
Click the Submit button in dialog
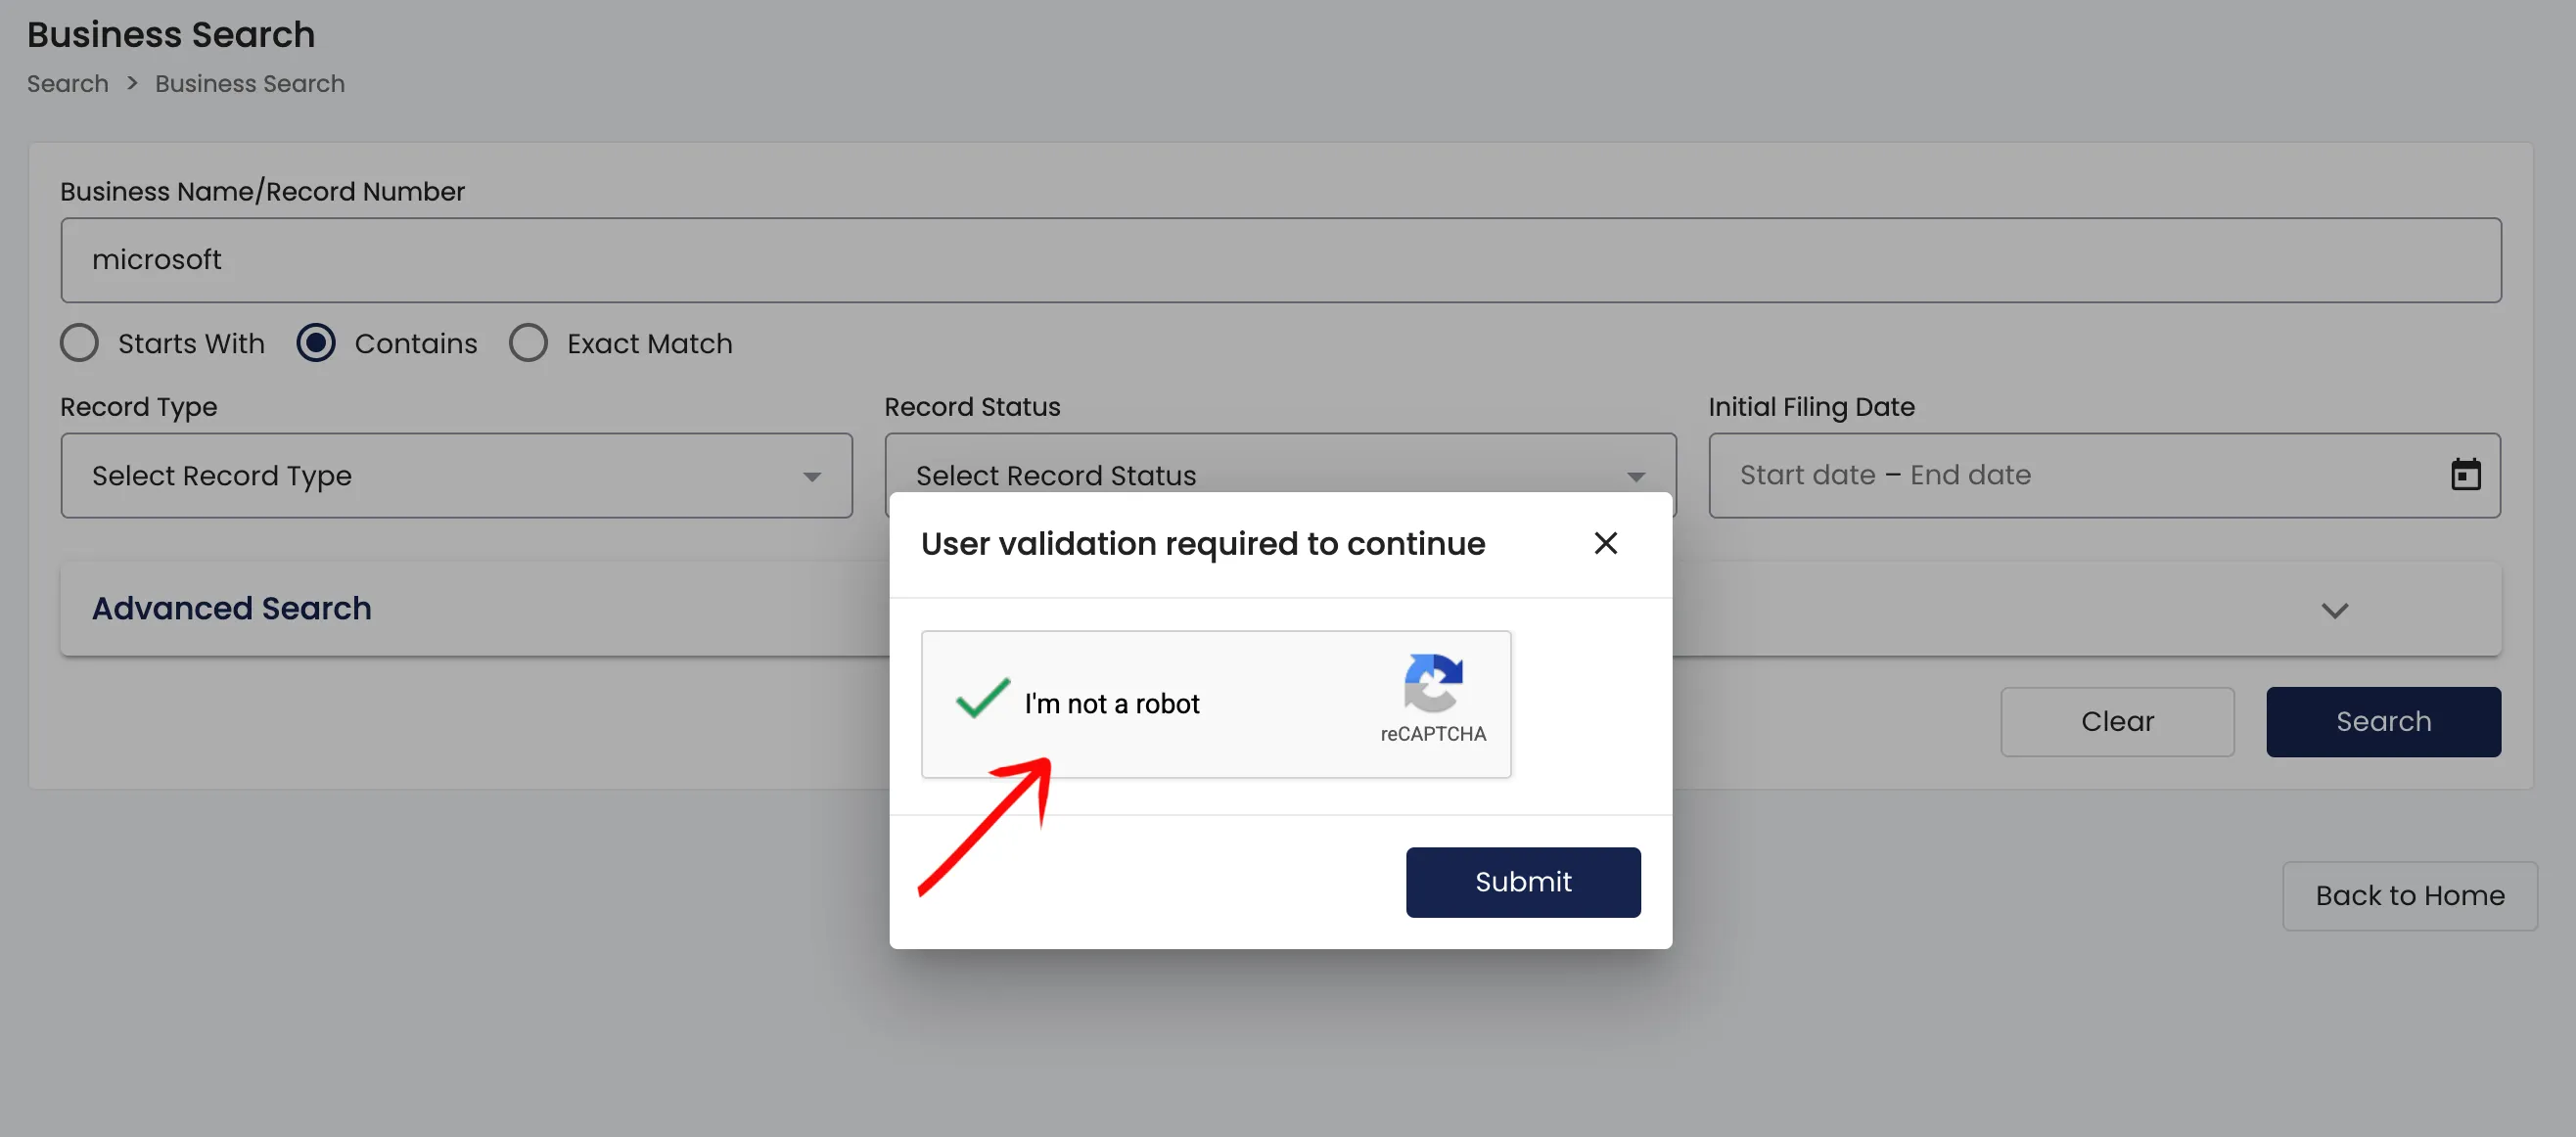1523,882
